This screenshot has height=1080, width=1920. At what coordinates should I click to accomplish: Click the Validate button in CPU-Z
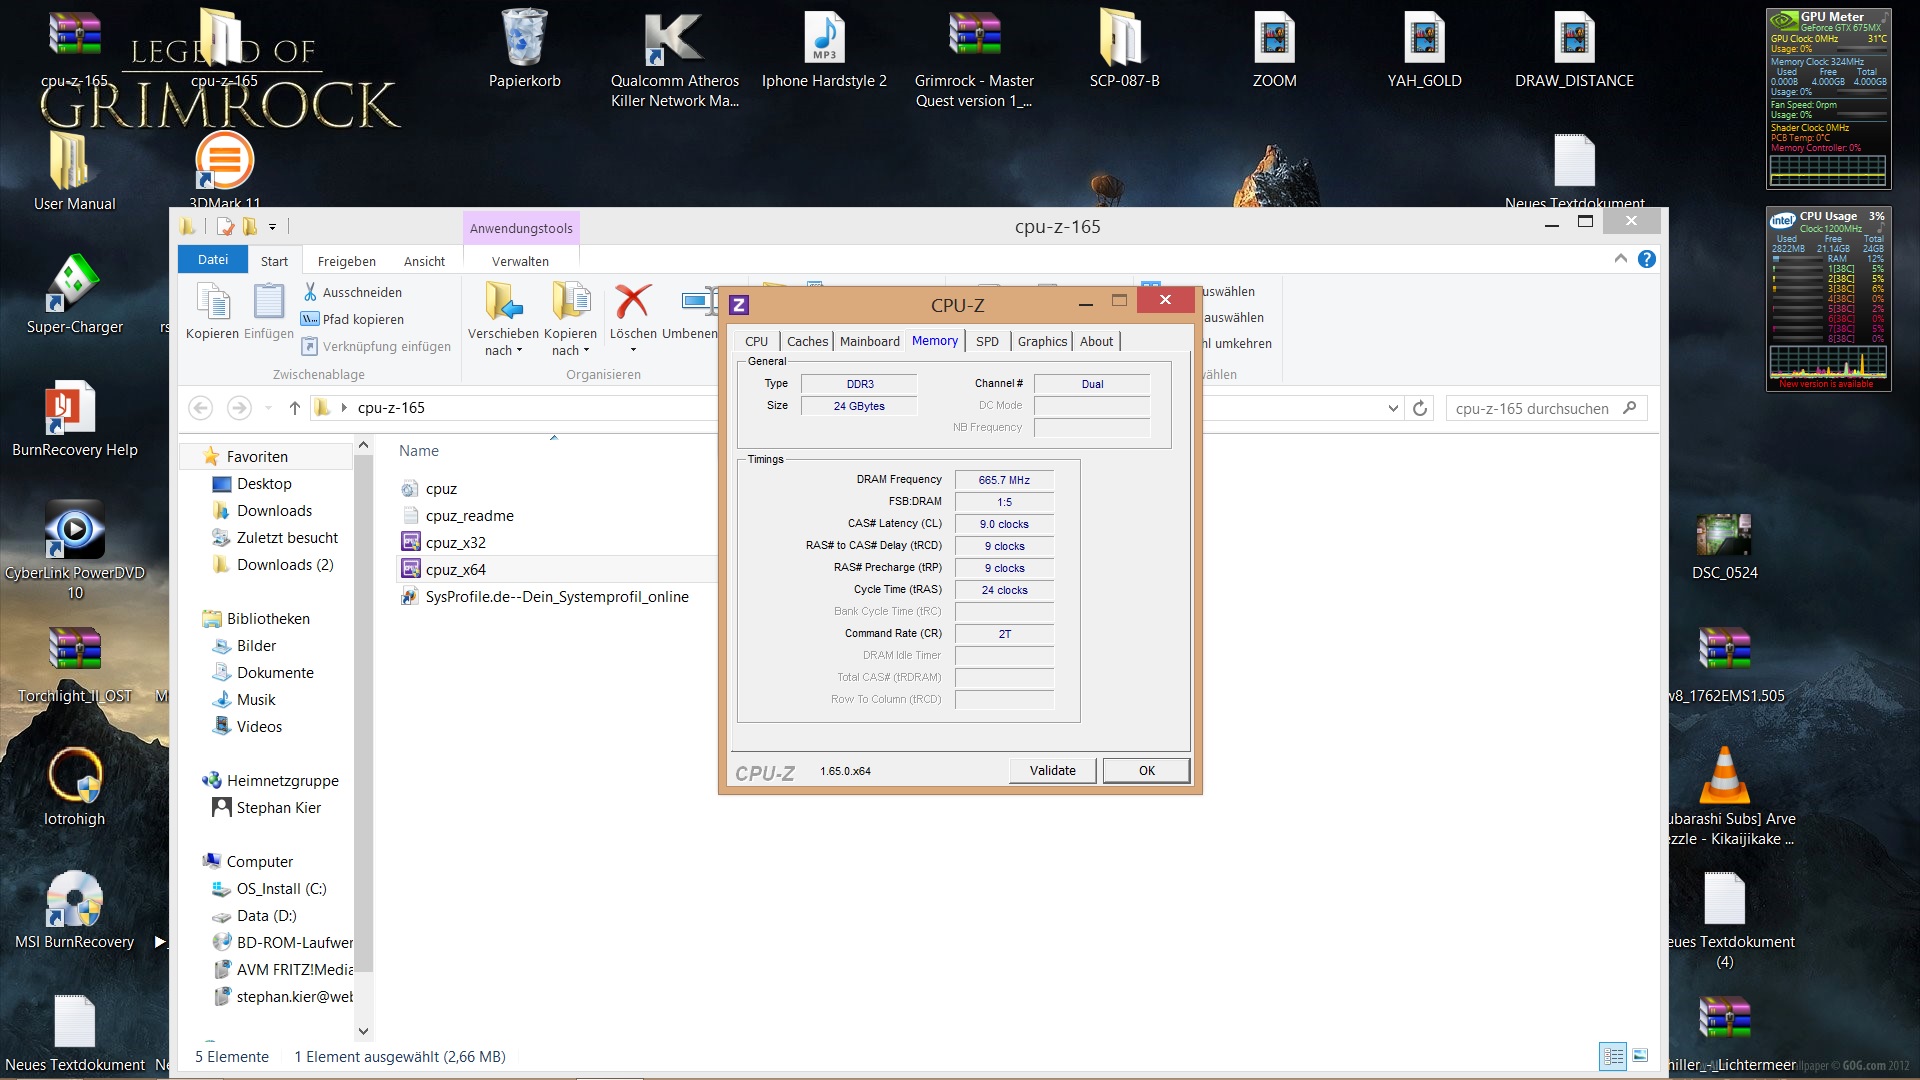[1052, 770]
